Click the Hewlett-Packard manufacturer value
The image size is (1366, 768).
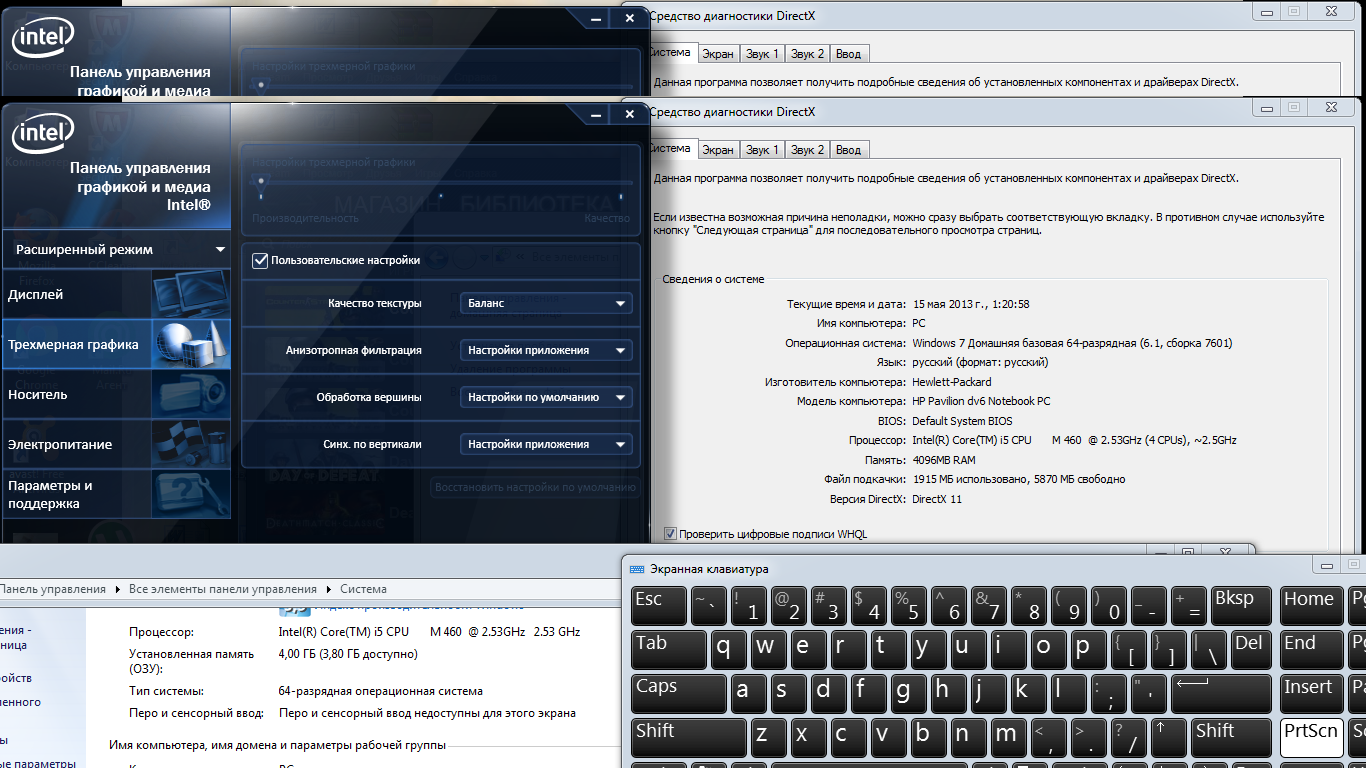(x=952, y=382)
